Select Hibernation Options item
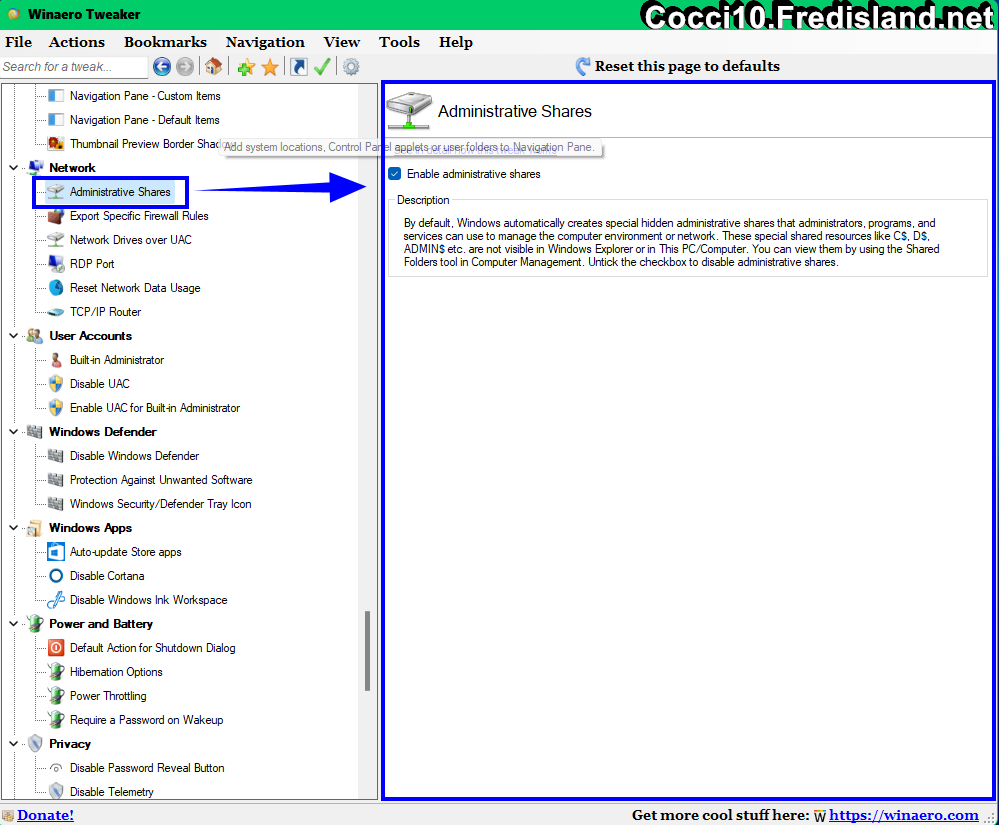The height and width of the screenshot is (825, 999). point(116,672)
